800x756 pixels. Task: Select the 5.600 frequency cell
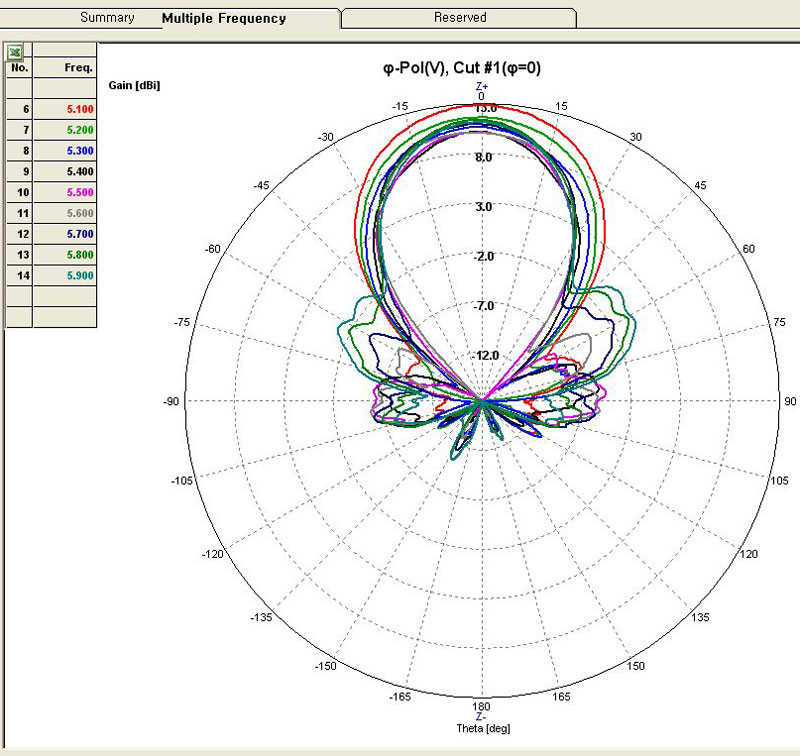[x=65, y=213]
